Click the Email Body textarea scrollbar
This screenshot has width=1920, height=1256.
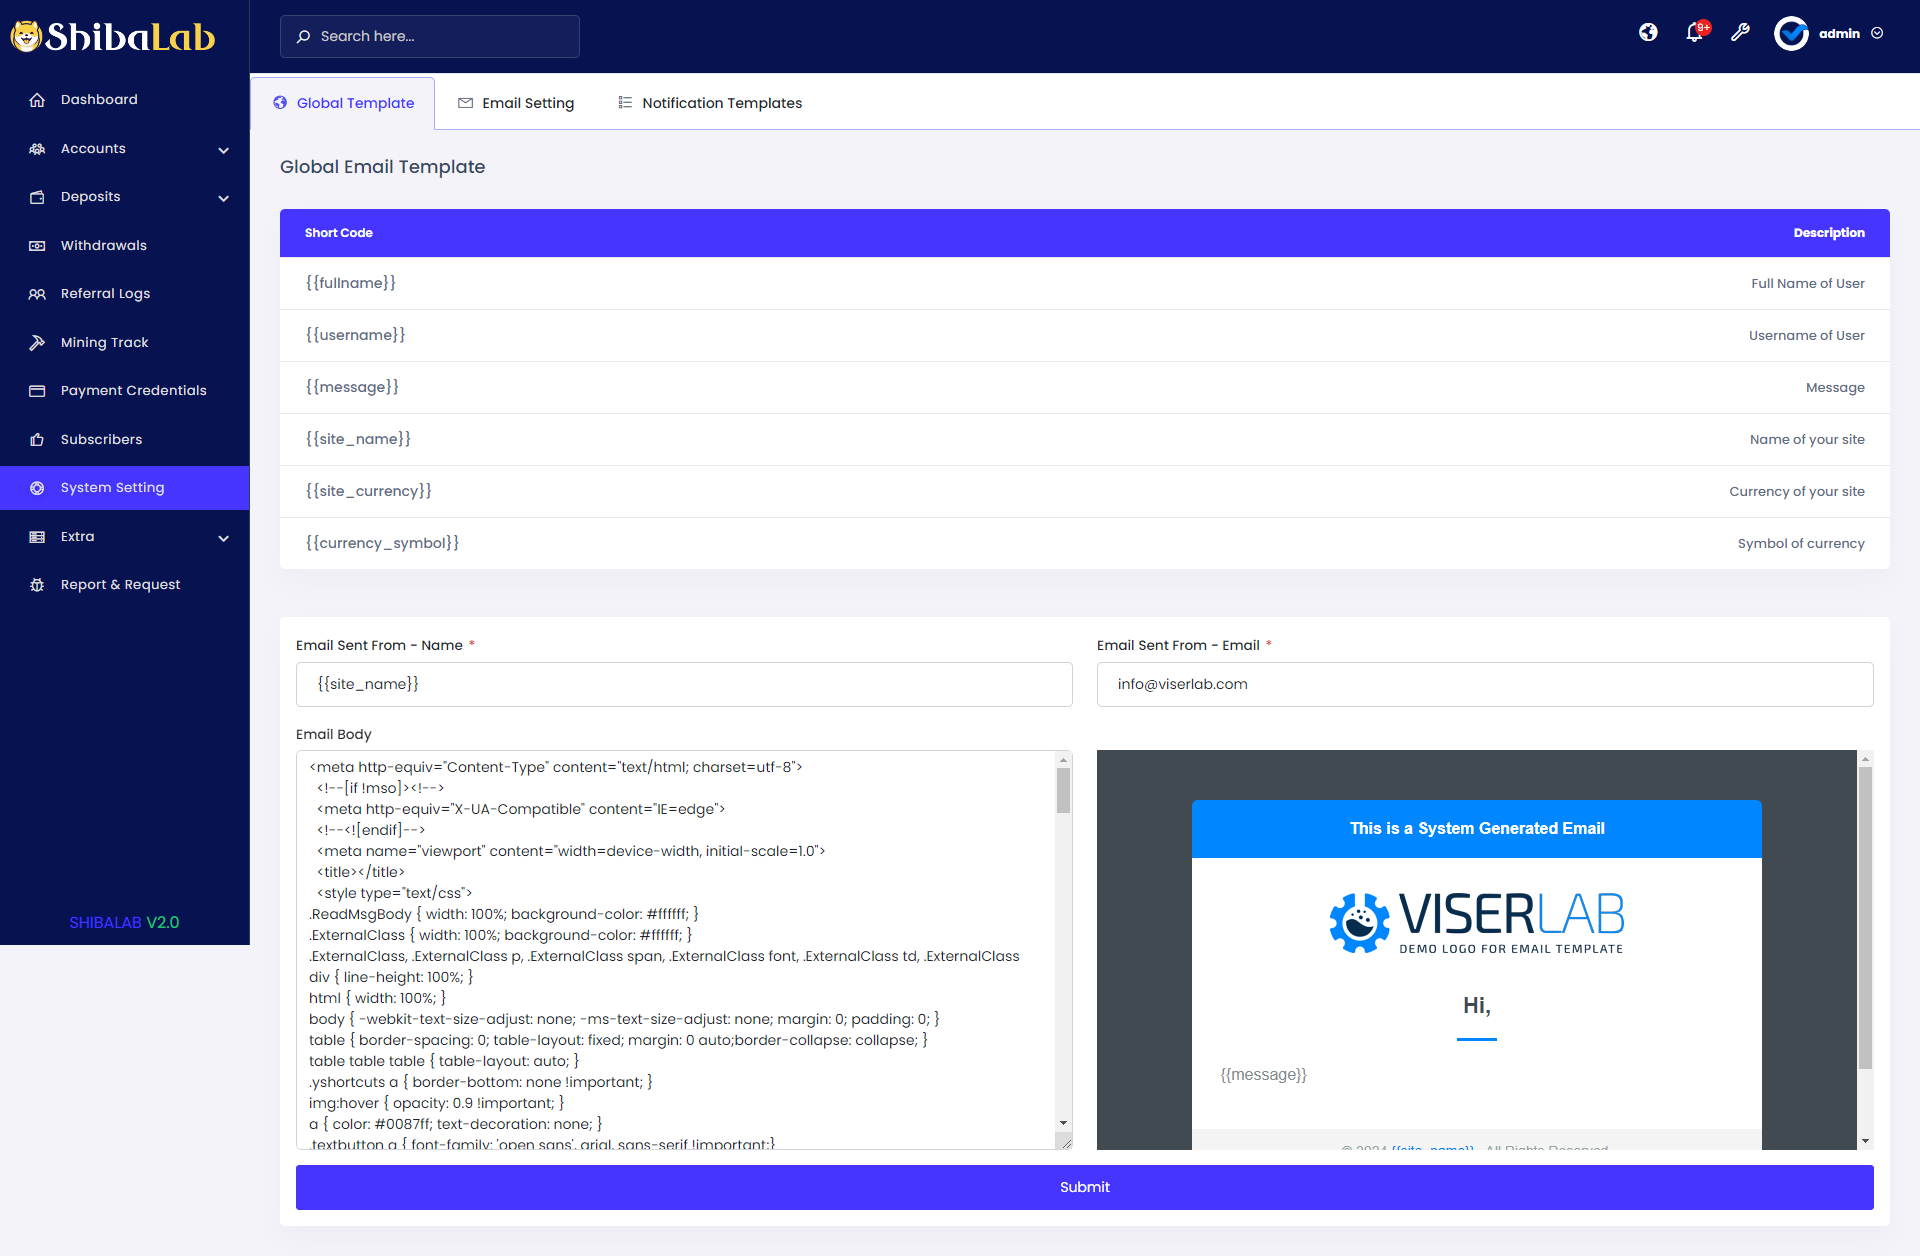[1063, 791]
